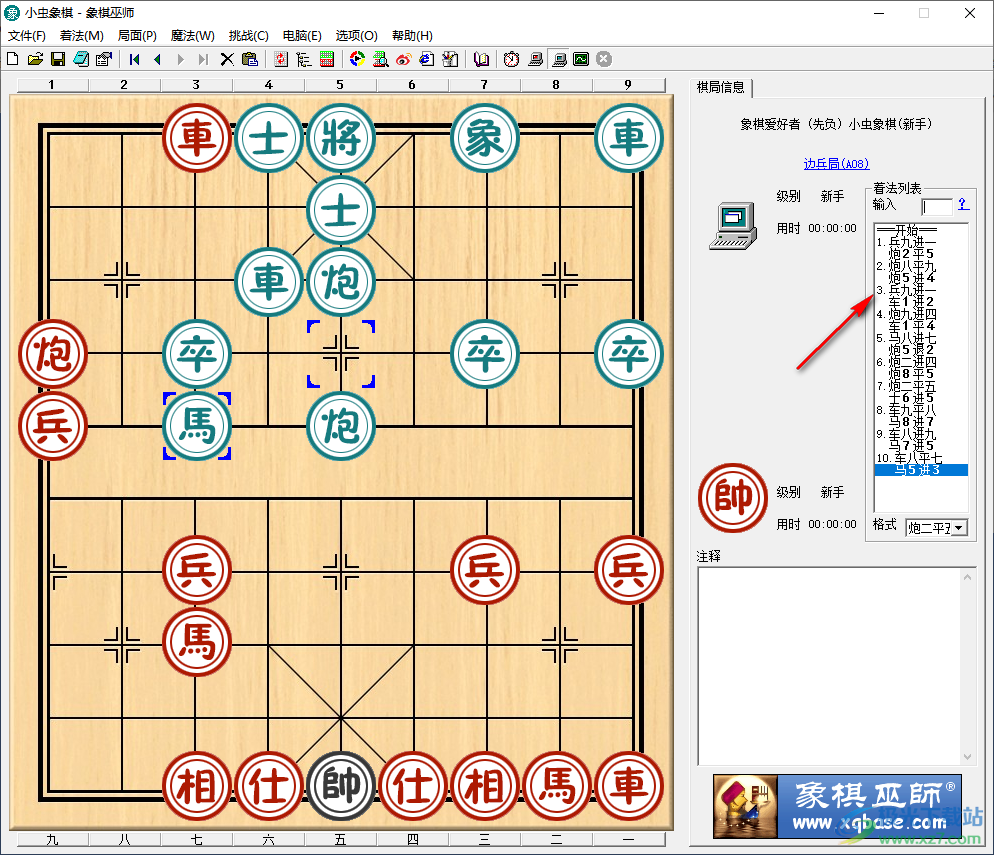This screenshot has height=855, width=994.
Task: Toggle the pressed computer-player toolbar icon
Action: pos(558,60)
